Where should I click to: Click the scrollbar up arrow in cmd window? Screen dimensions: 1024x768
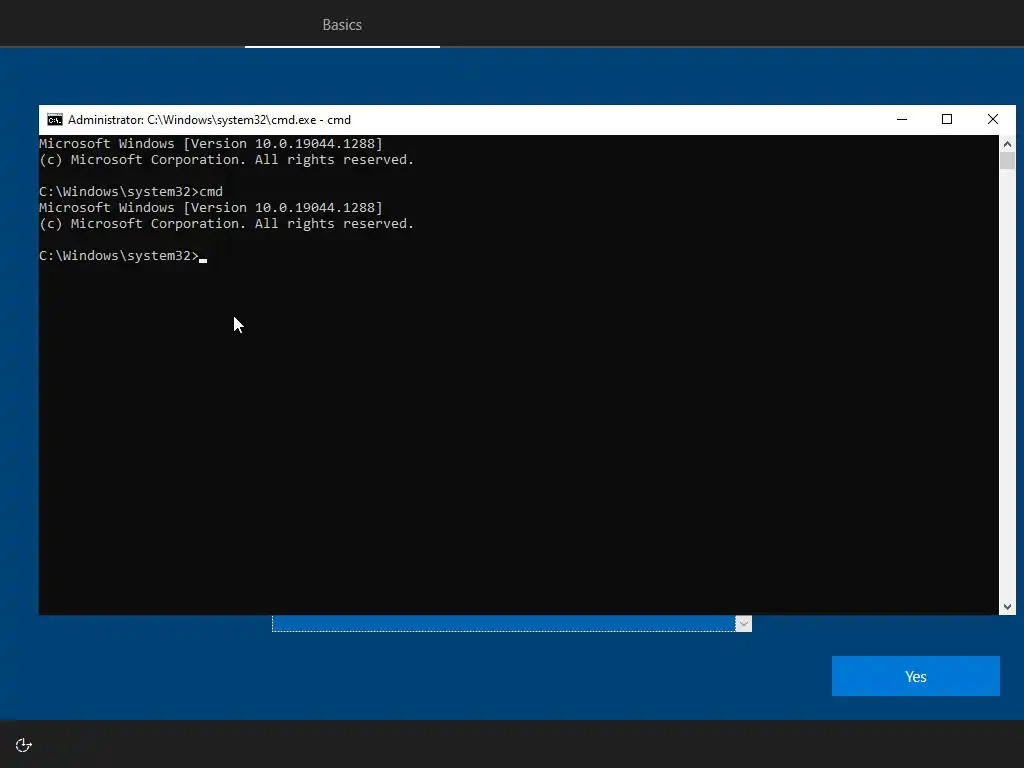[x=1007, y=144]
